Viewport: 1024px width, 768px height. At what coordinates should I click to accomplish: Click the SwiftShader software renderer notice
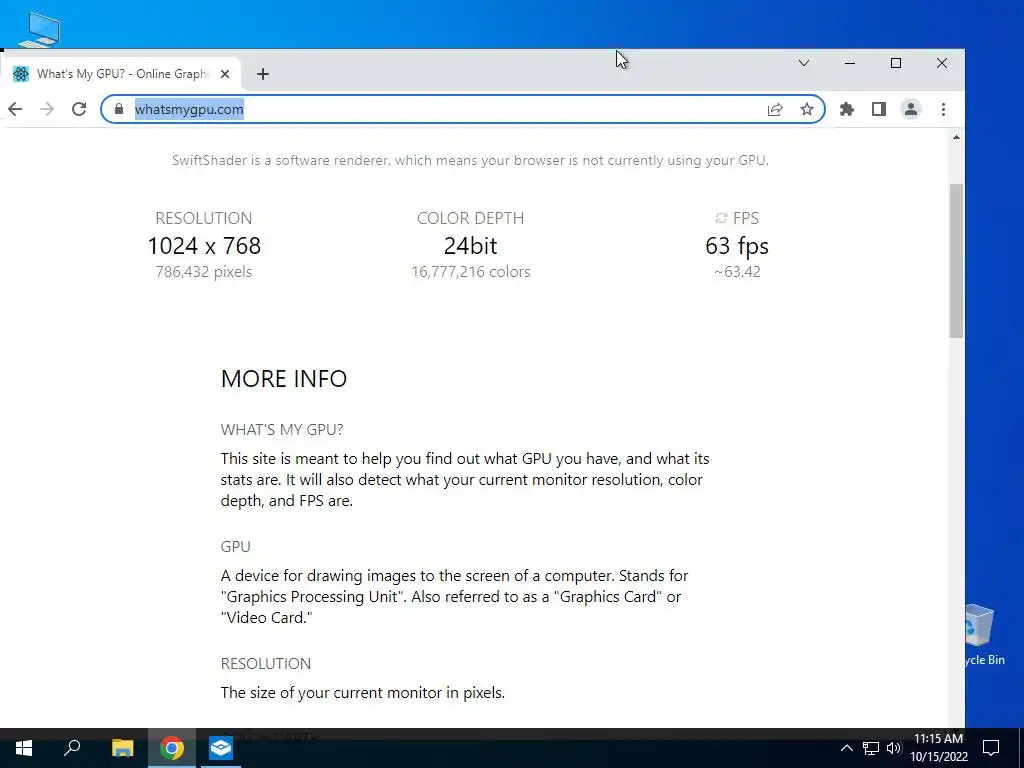pos(470,161)
